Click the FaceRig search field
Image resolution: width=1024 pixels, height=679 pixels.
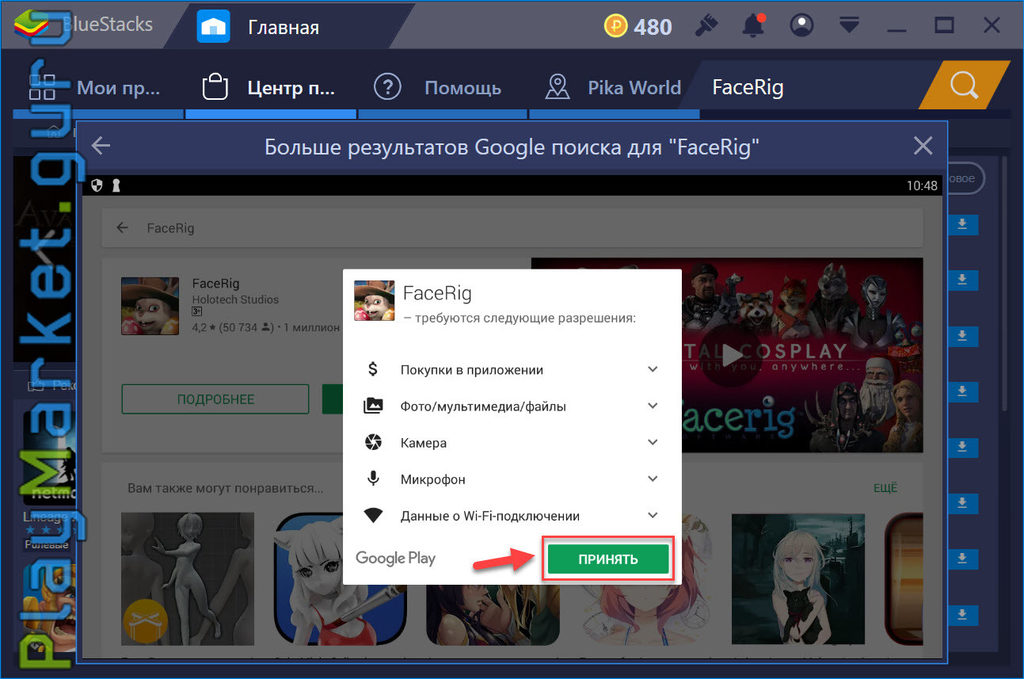tap(512, 228)
